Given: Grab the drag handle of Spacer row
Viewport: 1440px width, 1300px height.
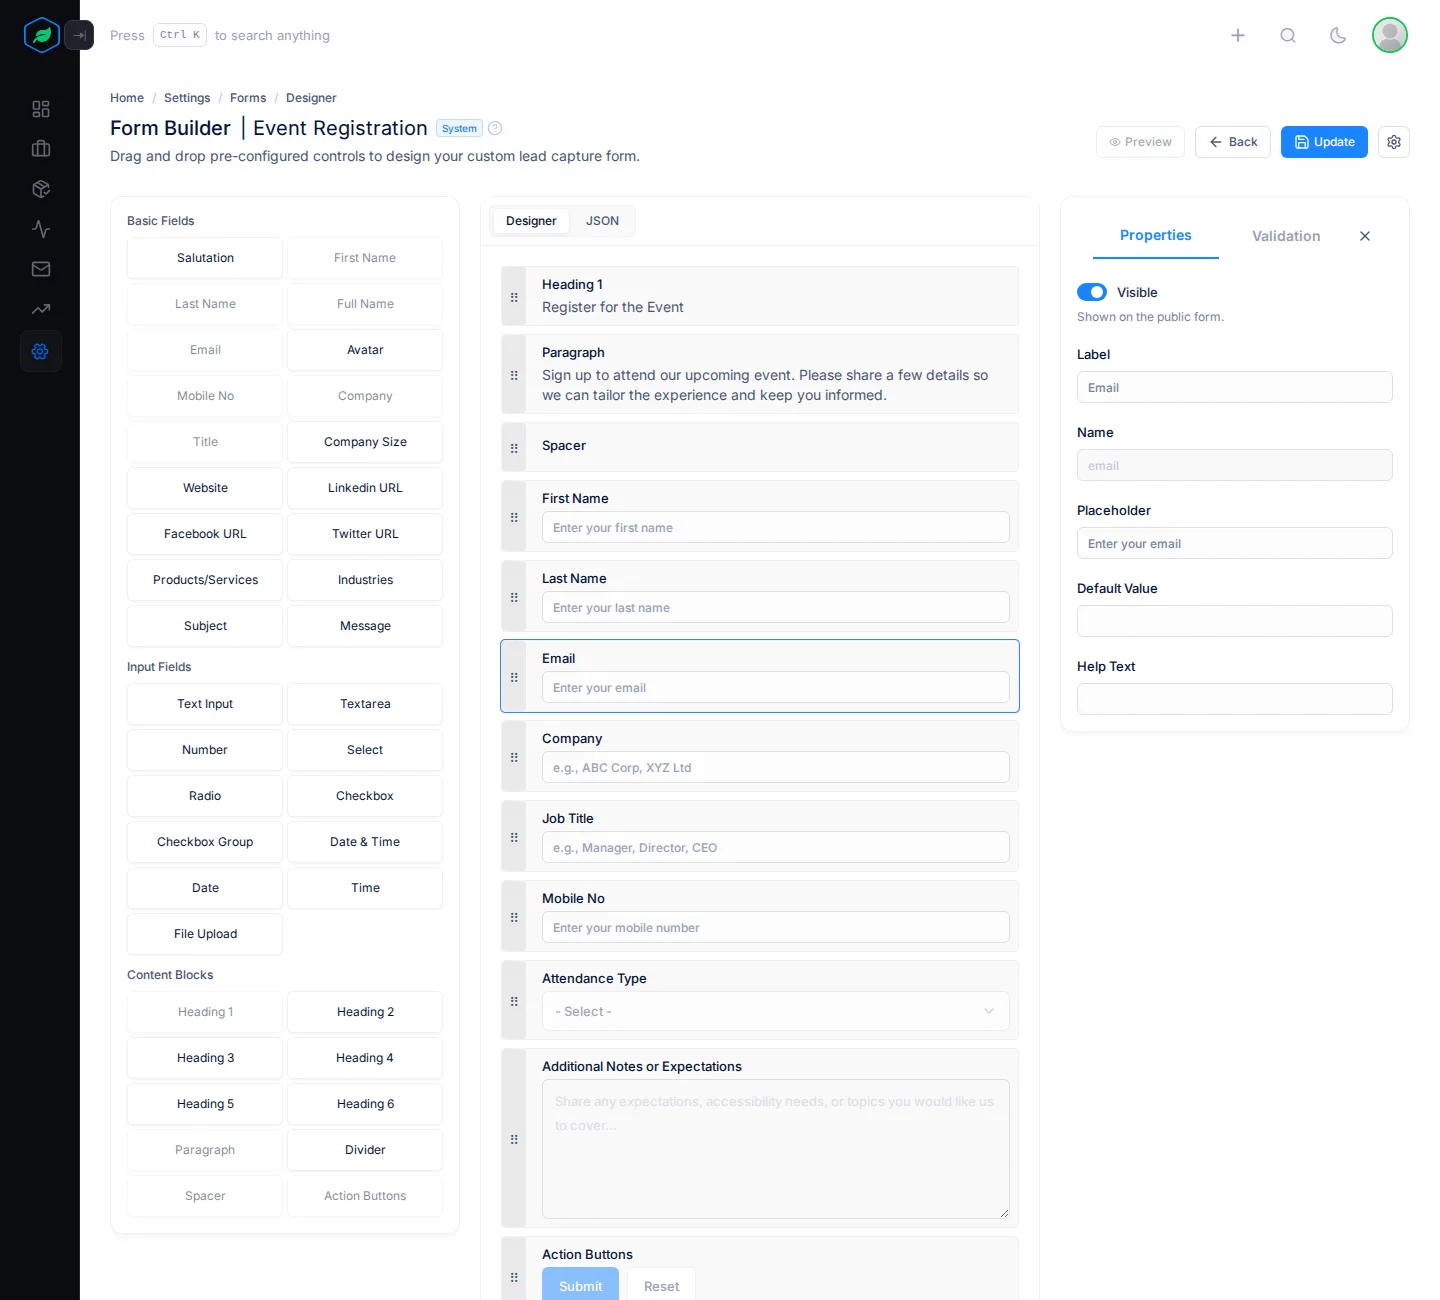Looking at the screenshot, I should click(514, 448).
